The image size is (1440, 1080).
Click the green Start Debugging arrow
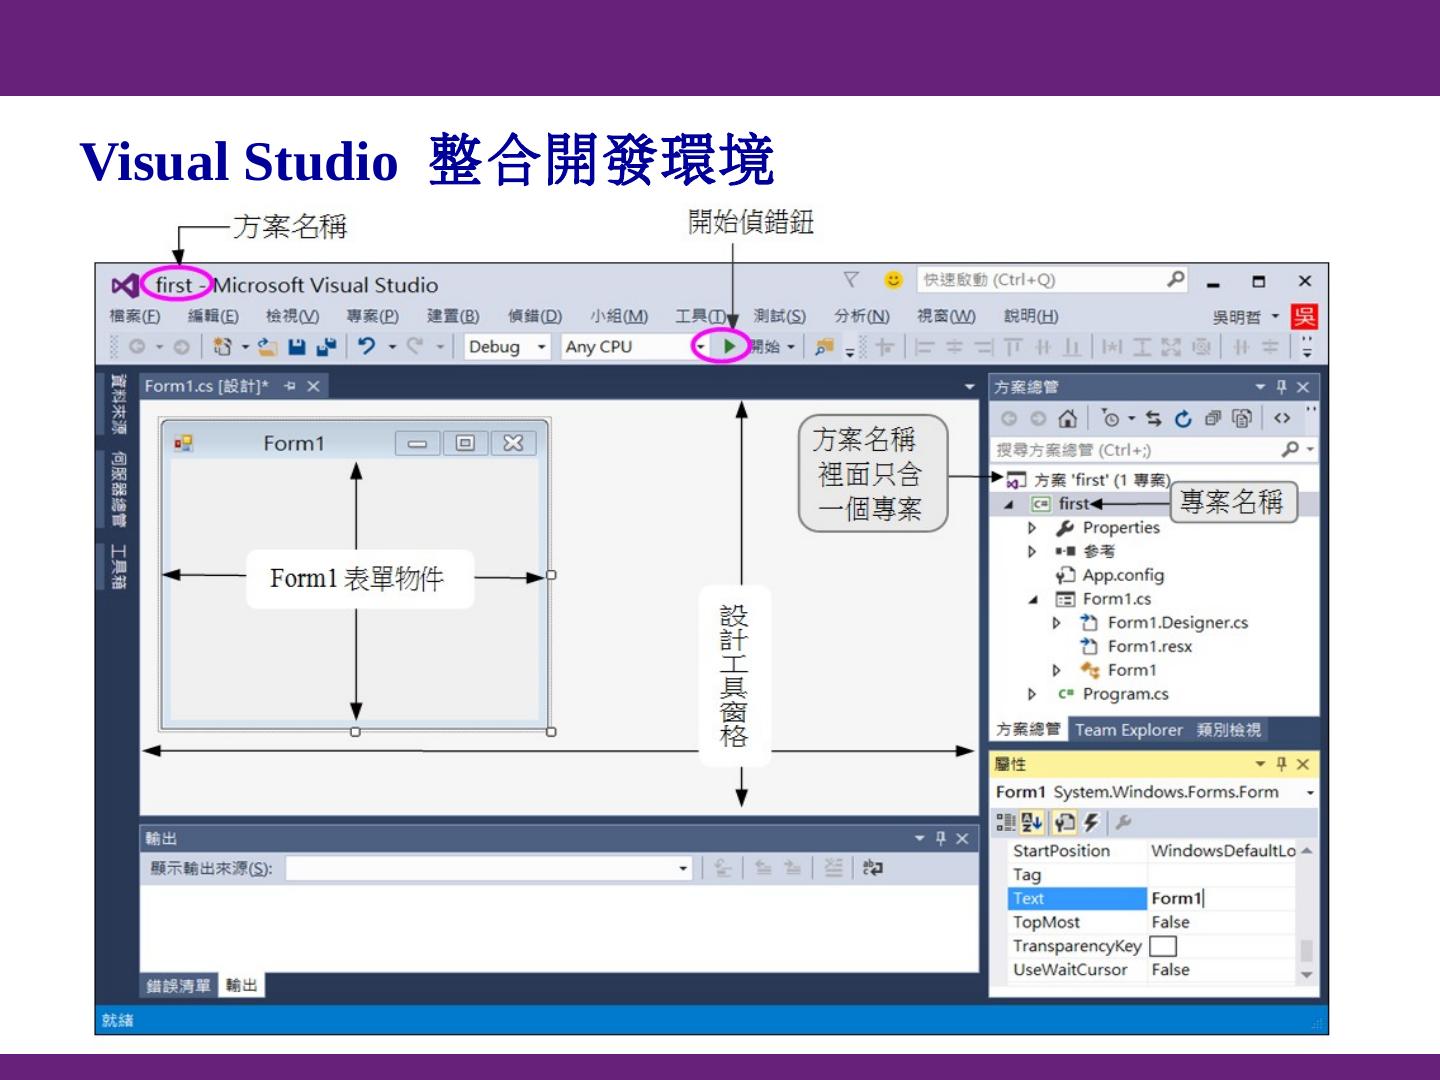click(730, 346)
